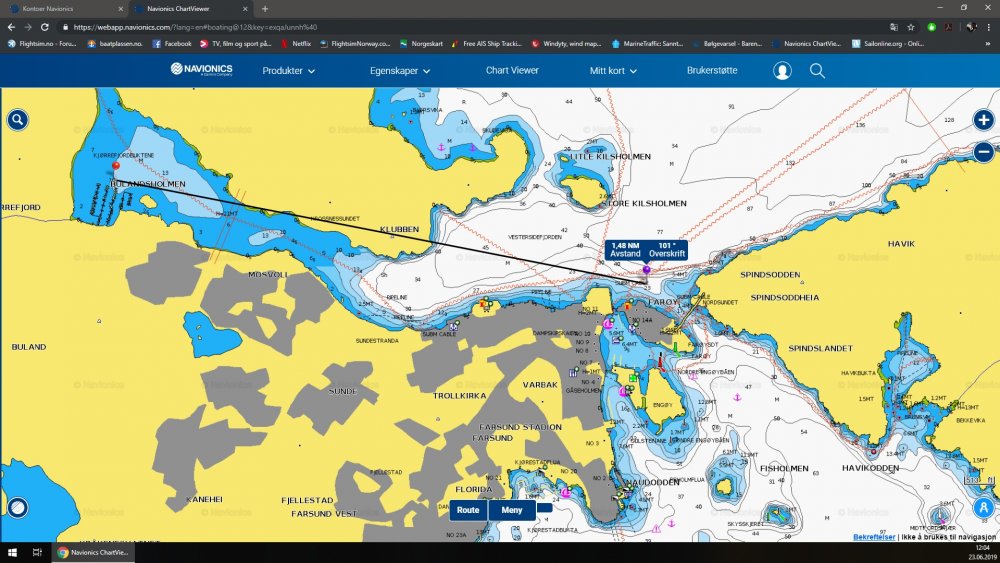Click the Navionics logo
Viewport: 1000px width, 563px height.
tap(202, 69)
